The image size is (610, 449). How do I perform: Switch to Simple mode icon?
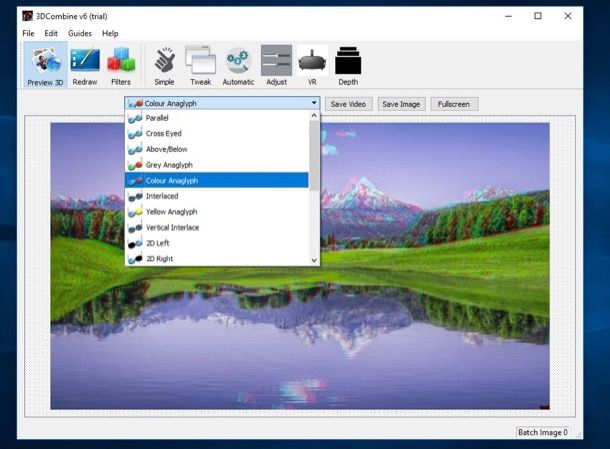[x=165, y=60]
